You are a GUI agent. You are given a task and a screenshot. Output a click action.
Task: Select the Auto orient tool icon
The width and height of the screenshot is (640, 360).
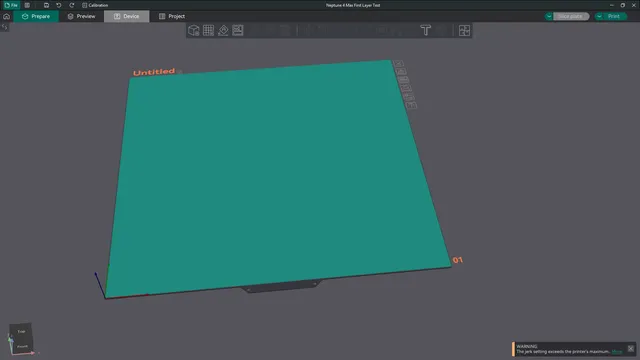223,30
